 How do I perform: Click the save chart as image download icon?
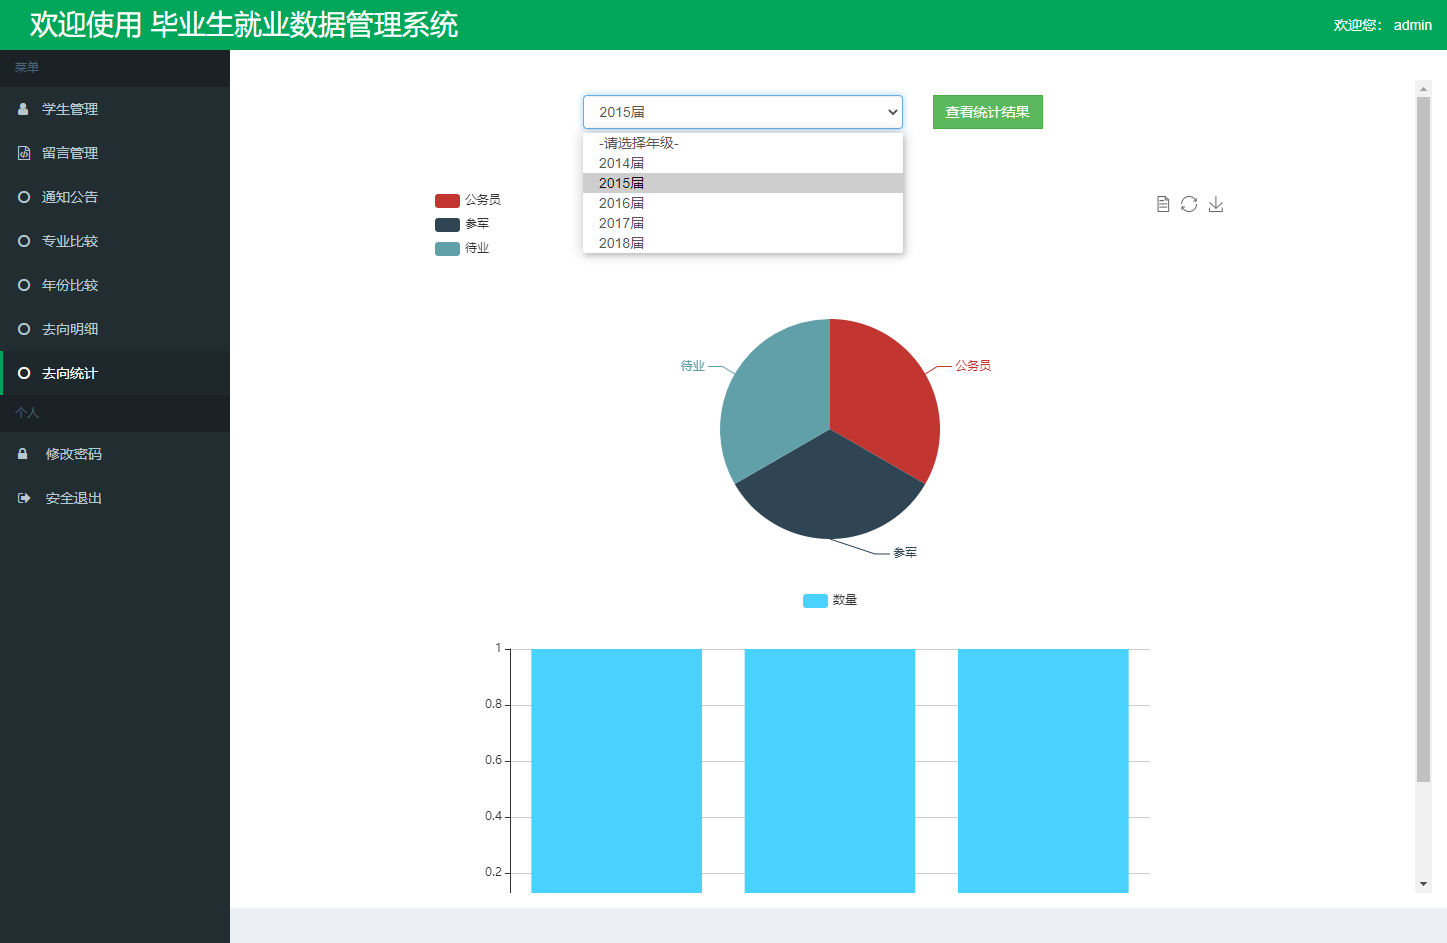click(x=1216, y=203)
